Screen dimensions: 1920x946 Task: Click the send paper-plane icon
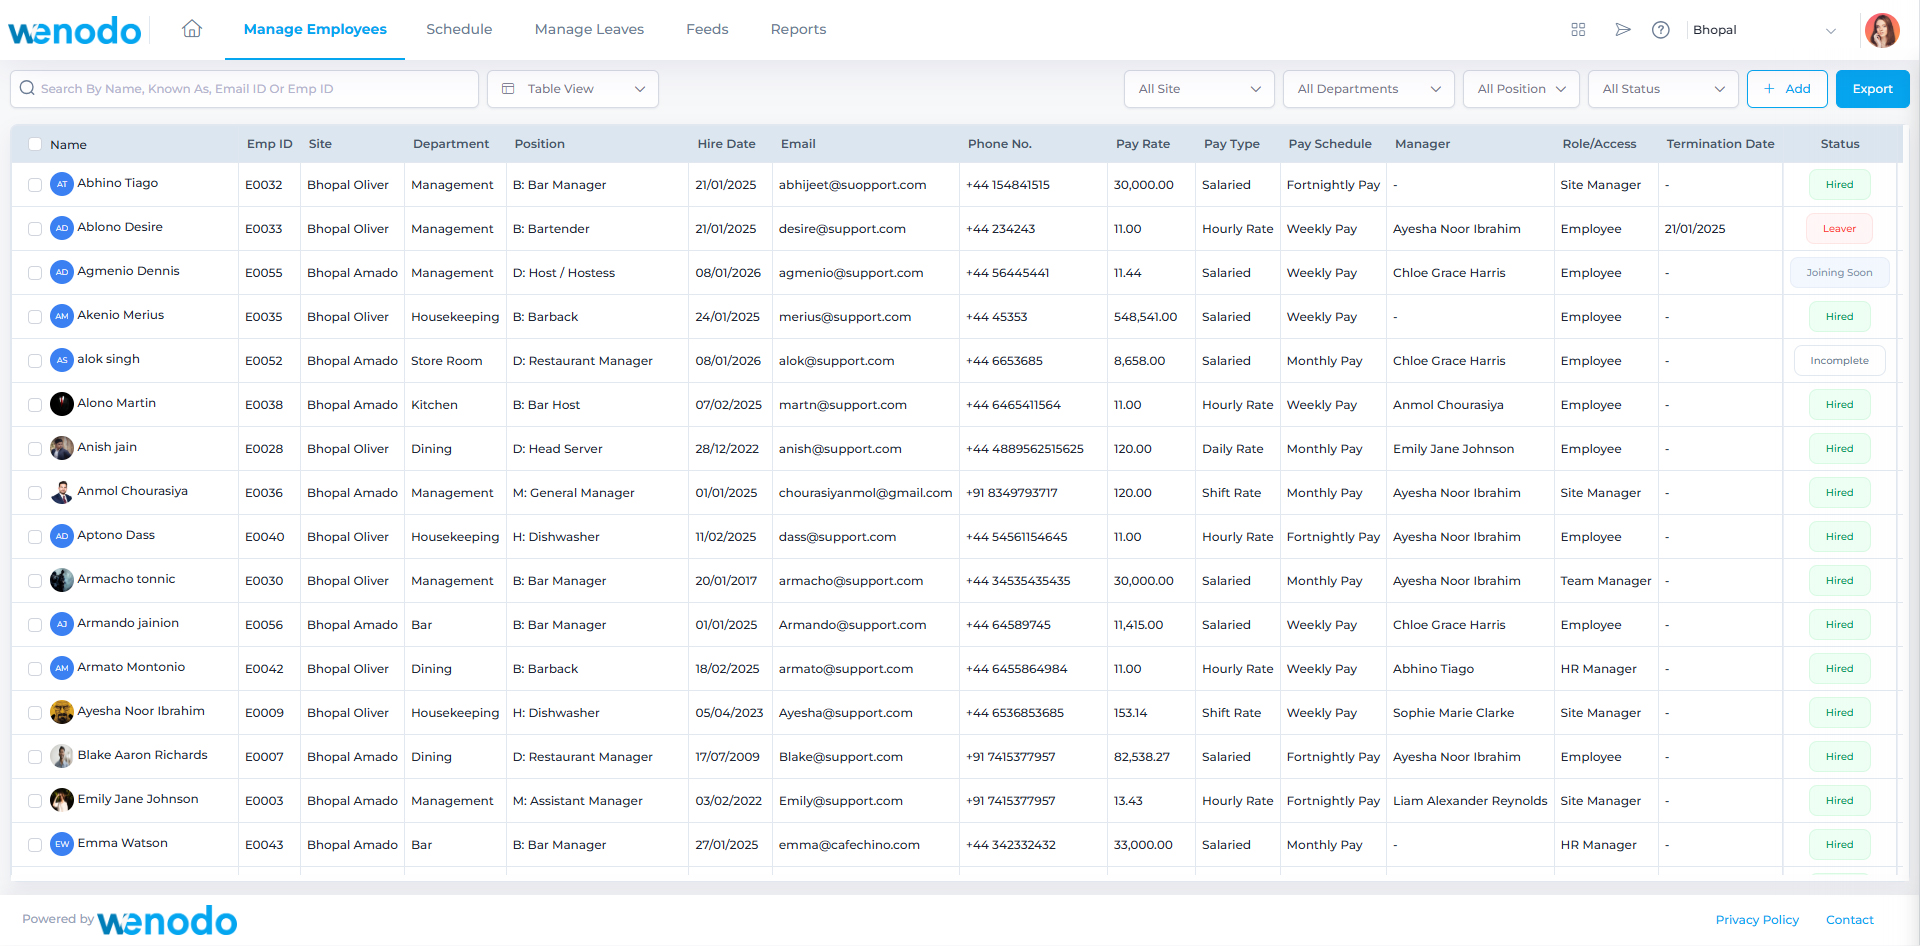(x=1622, y=30)
